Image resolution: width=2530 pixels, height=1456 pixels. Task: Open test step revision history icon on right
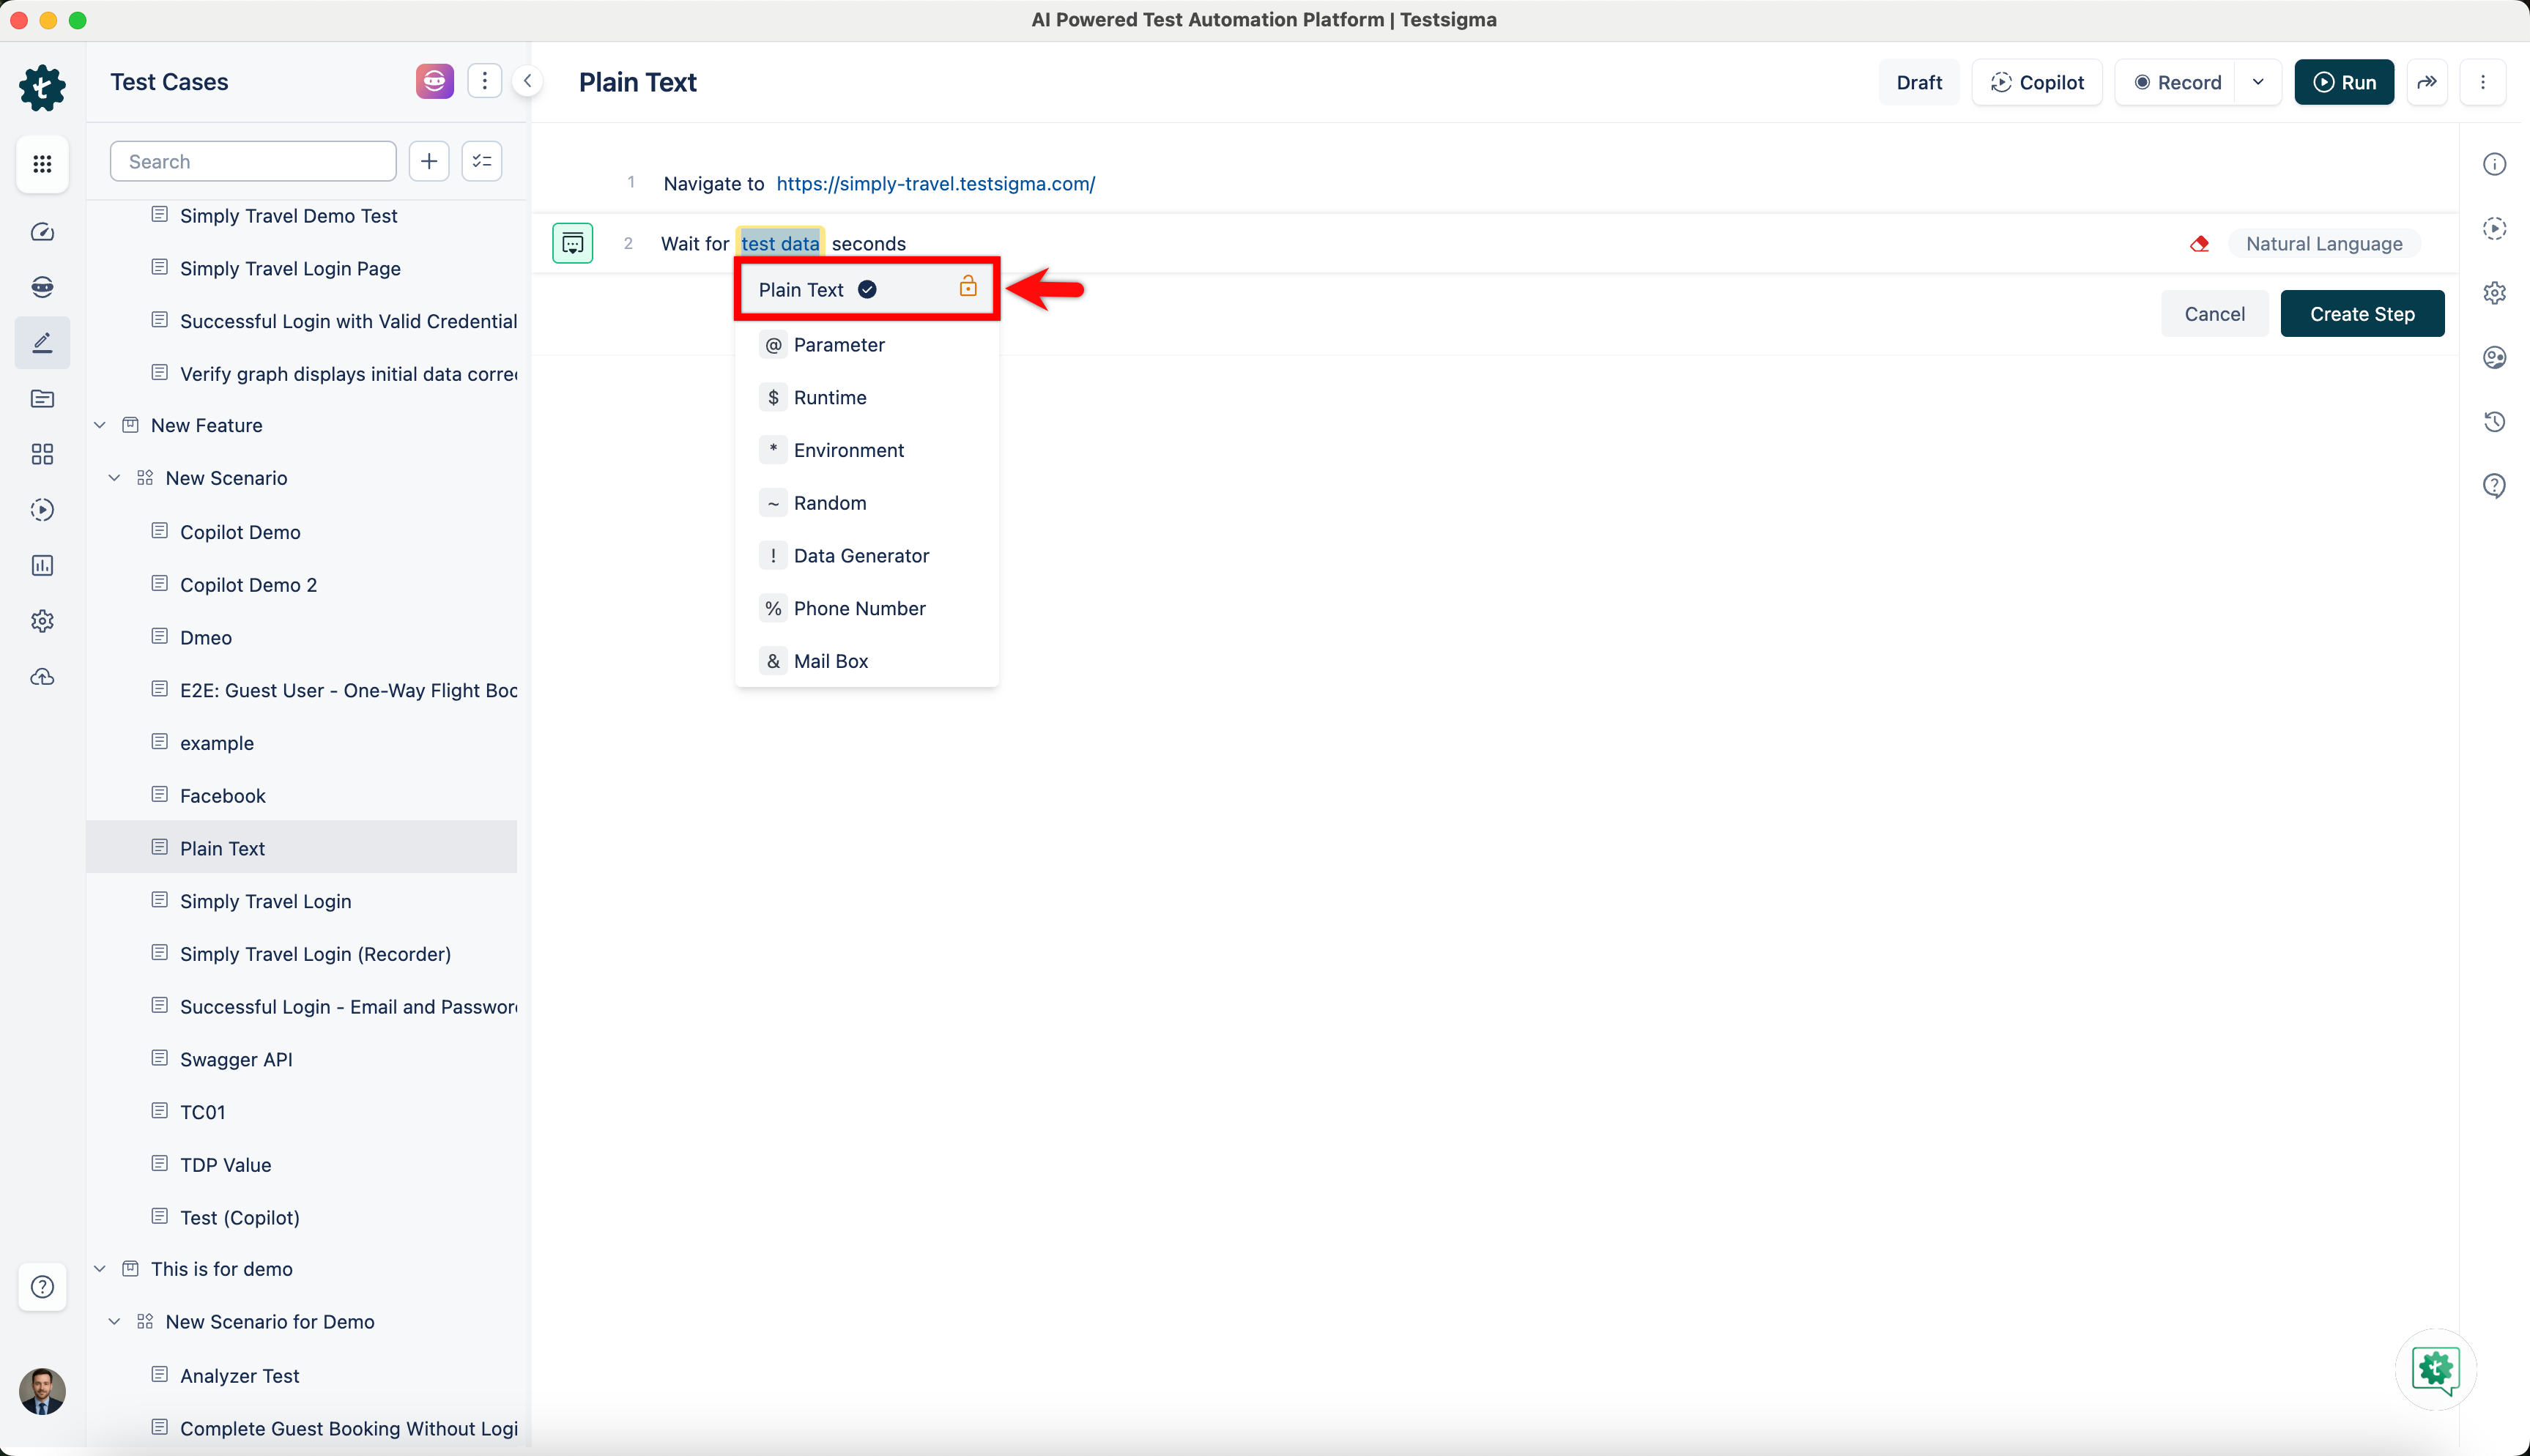pos(2495,421)
